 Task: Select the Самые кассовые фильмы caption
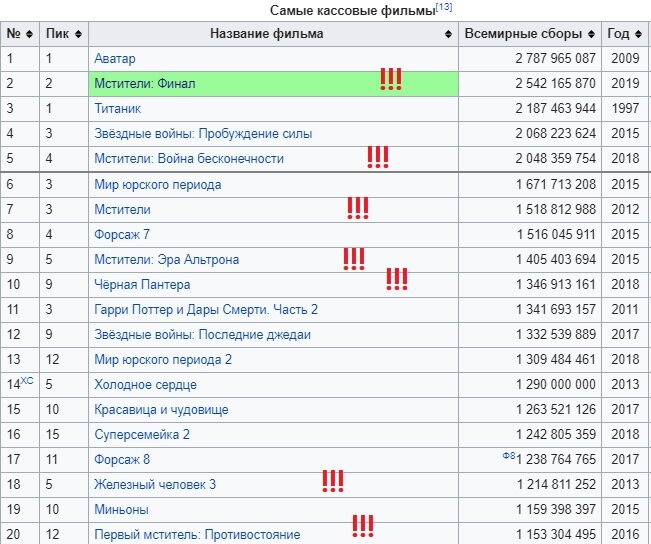(x=352, y=10)
